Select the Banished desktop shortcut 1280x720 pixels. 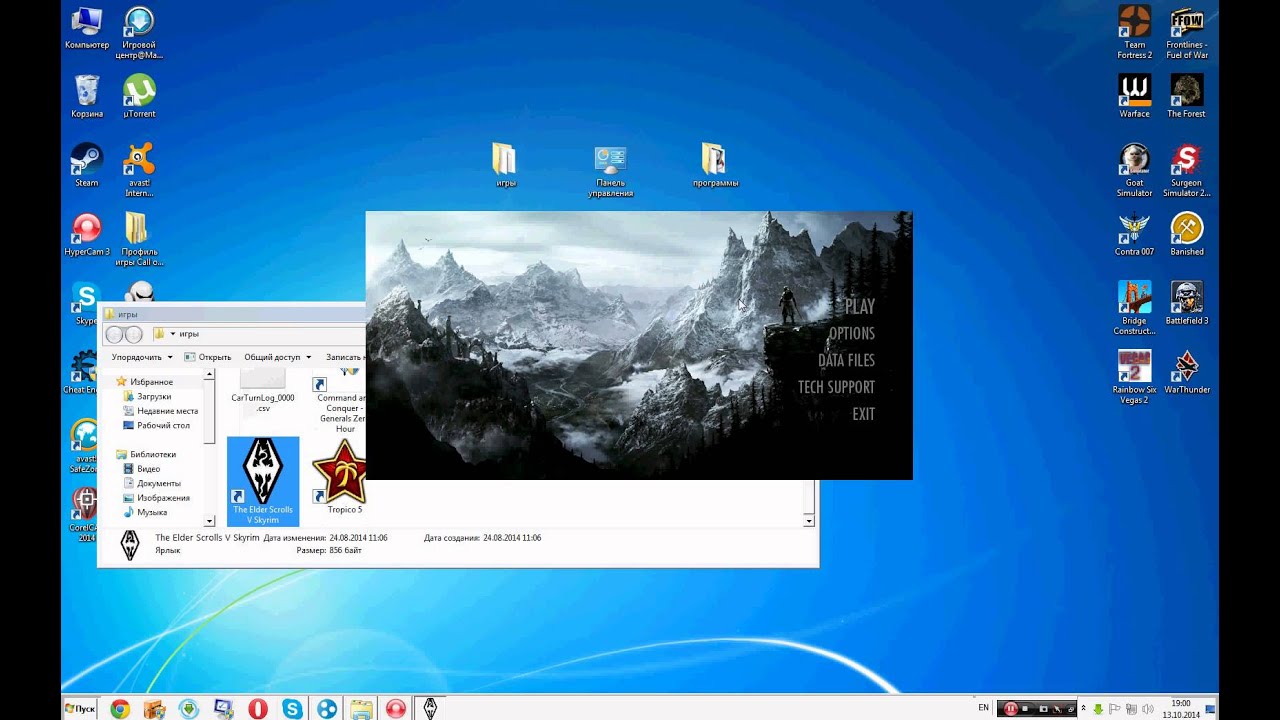pyautogui.click(x=1186, y=234)
